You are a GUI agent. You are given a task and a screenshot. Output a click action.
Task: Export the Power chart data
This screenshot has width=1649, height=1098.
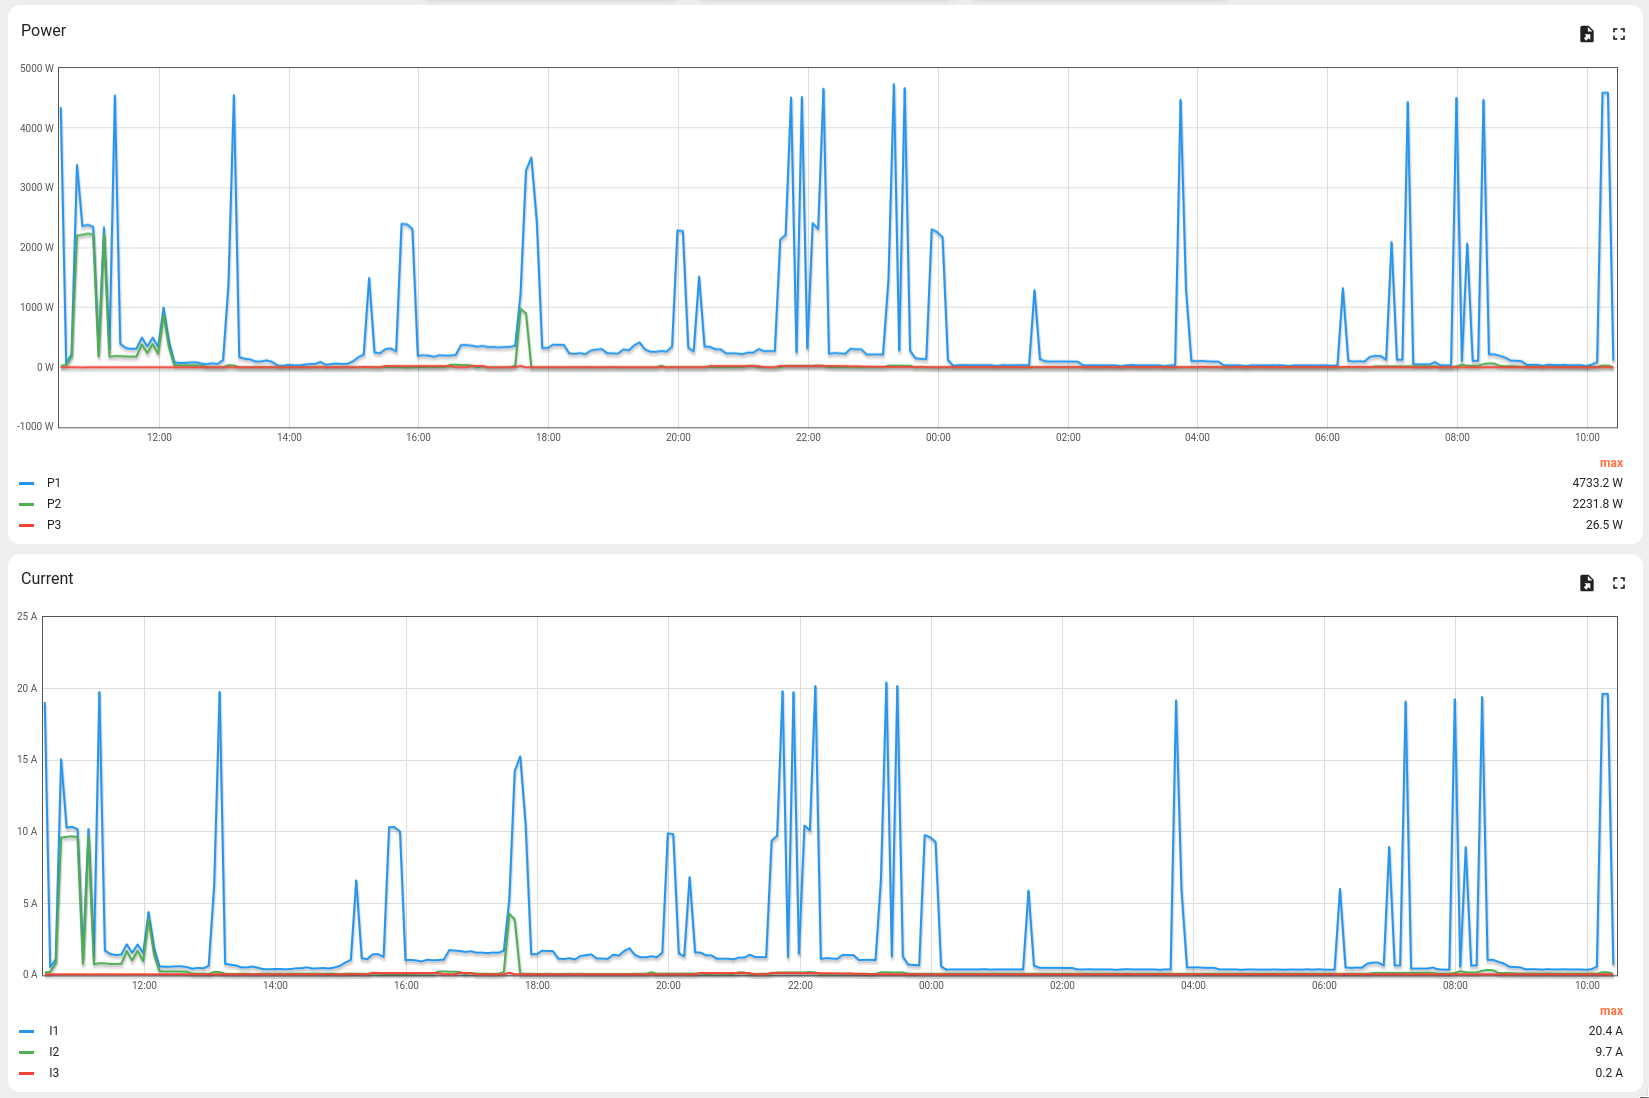coord(1587,35)
